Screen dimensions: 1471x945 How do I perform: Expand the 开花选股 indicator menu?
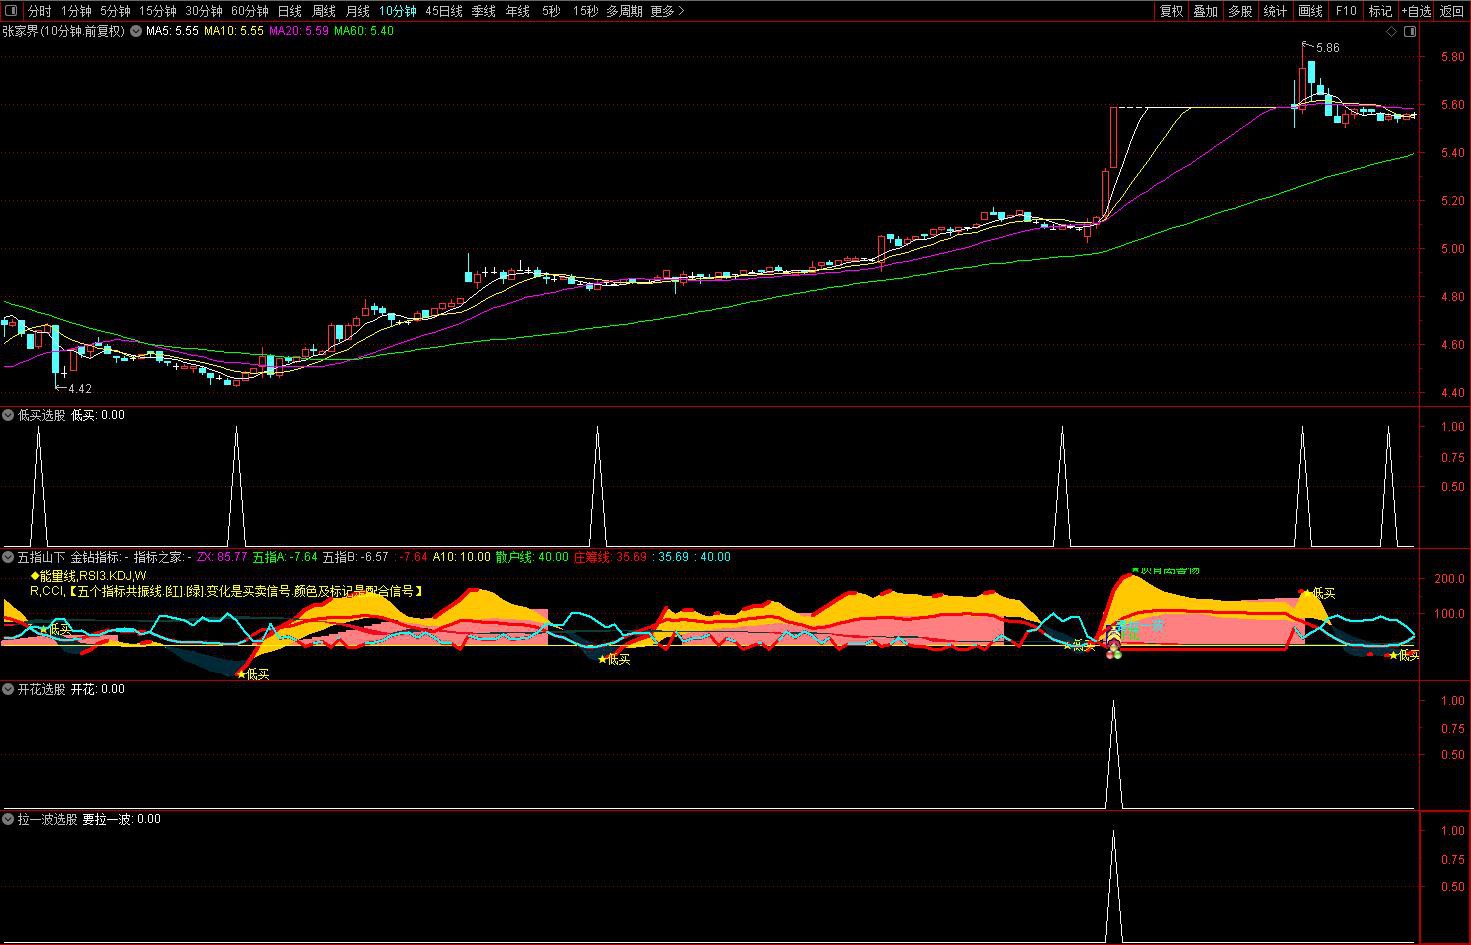click(8, 688)
